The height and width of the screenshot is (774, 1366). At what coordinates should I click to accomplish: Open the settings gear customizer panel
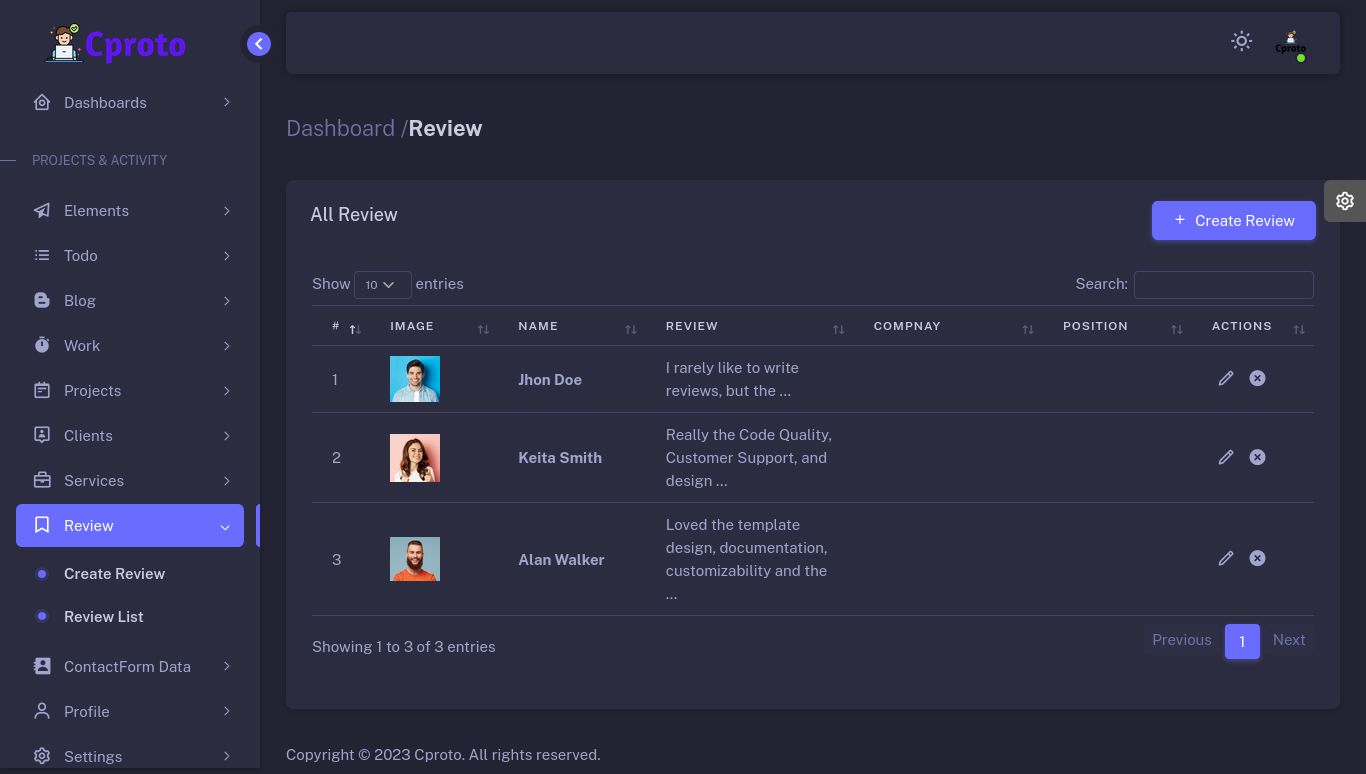(x=1344, y=201)
